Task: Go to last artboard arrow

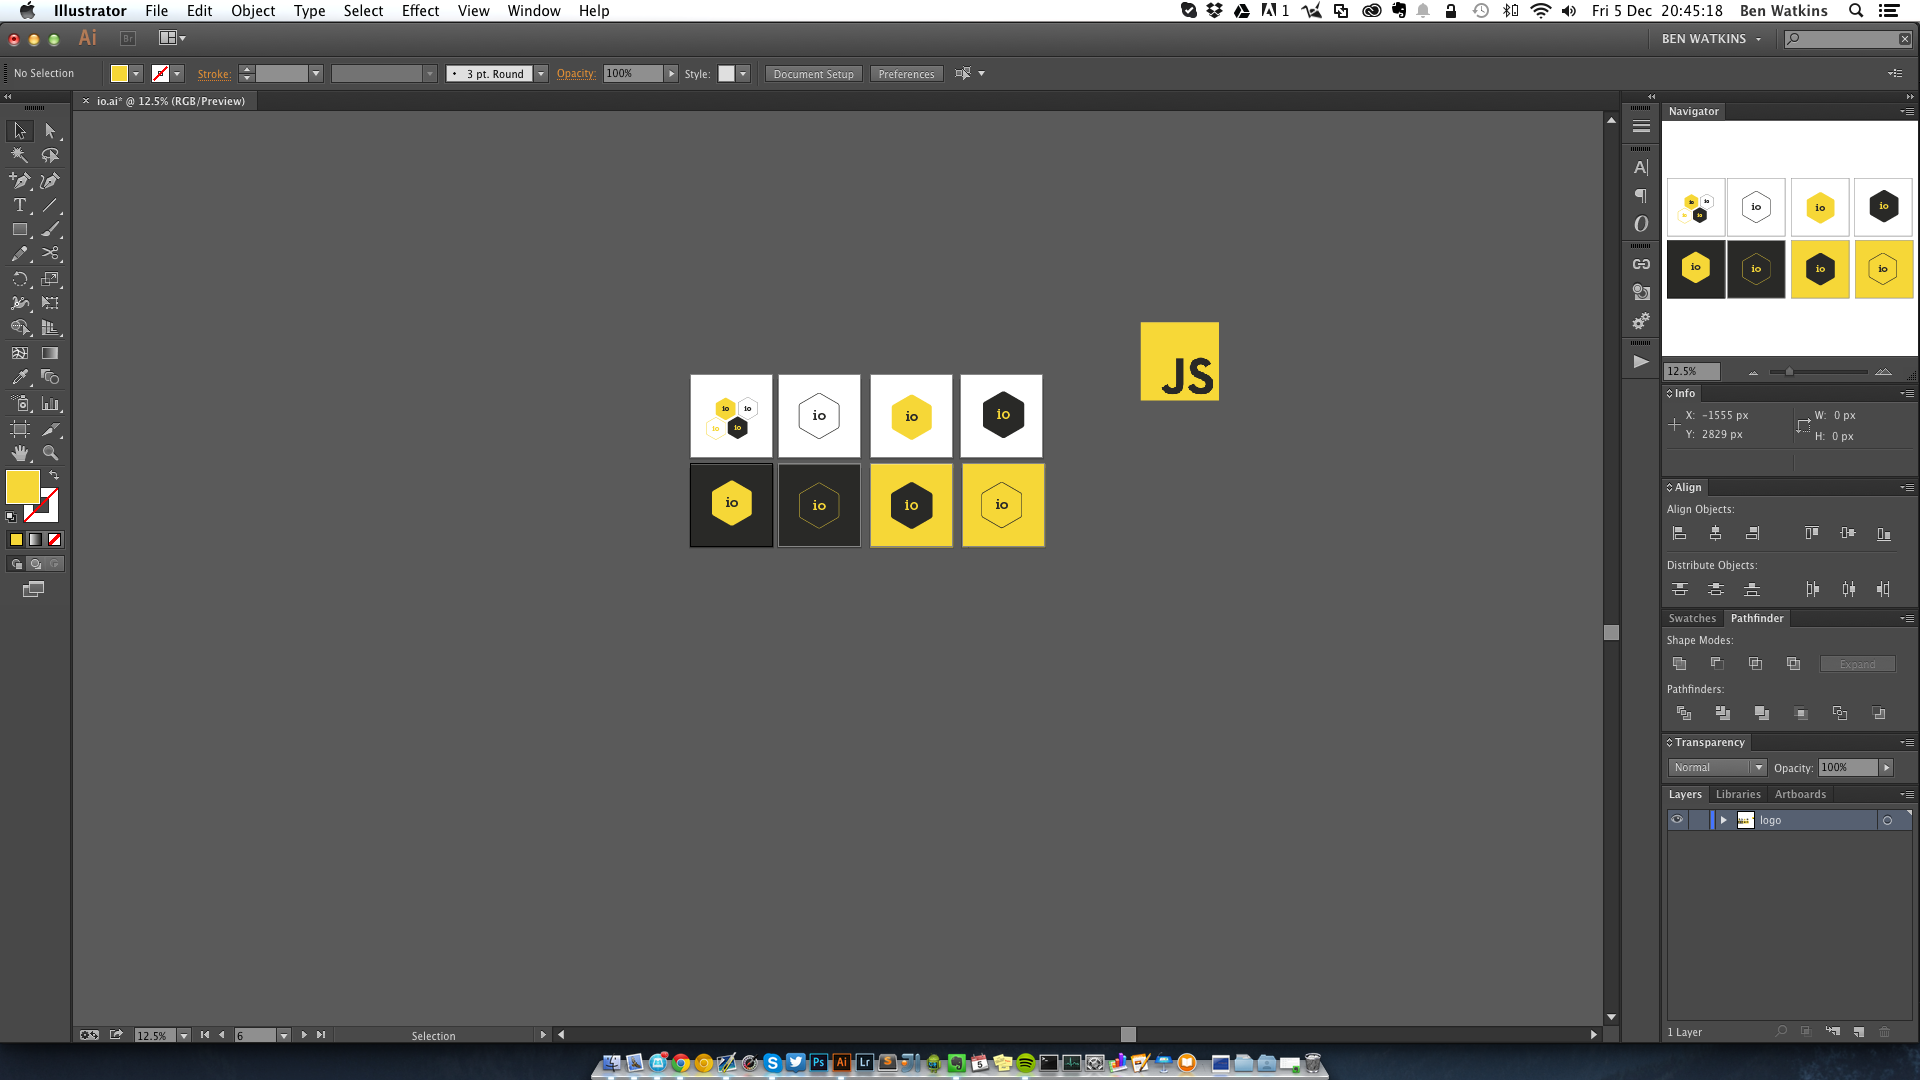Action: [321, 1035]
